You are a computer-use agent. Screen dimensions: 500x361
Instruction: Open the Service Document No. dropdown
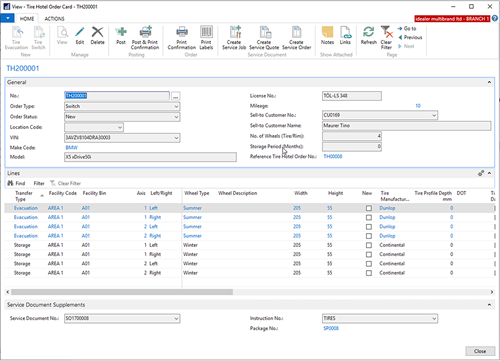176,319
